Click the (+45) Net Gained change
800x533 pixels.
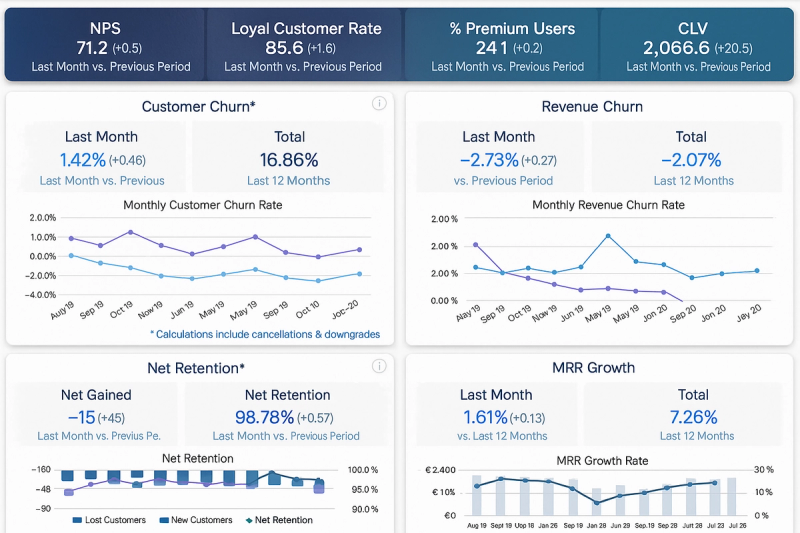pyautogui.click(x=111, y=418)
